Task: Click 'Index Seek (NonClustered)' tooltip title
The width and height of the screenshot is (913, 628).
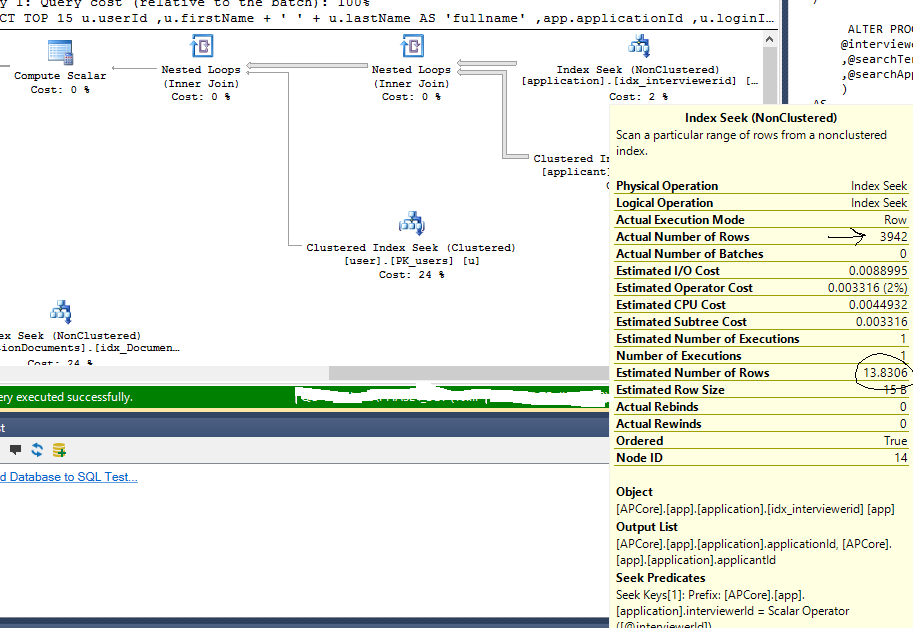Action: click(x=760, y=118)
